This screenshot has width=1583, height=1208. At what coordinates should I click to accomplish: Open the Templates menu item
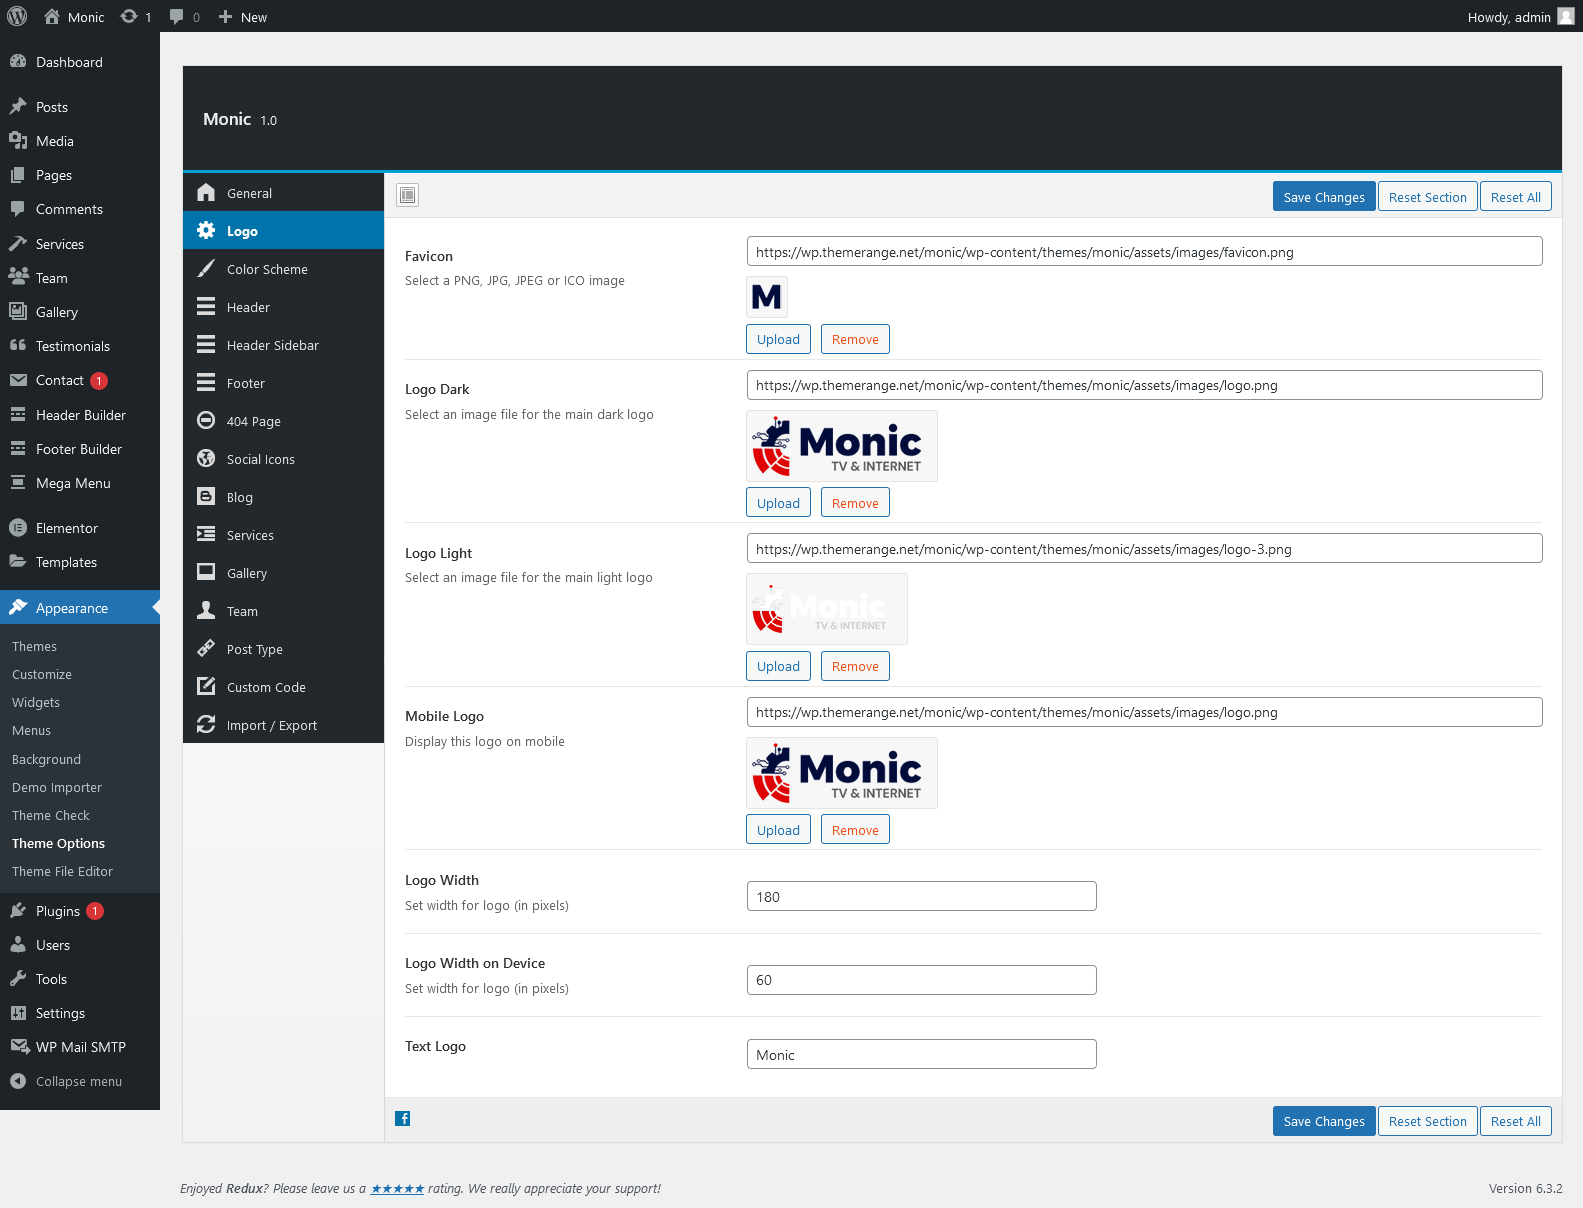click(80, 562)
